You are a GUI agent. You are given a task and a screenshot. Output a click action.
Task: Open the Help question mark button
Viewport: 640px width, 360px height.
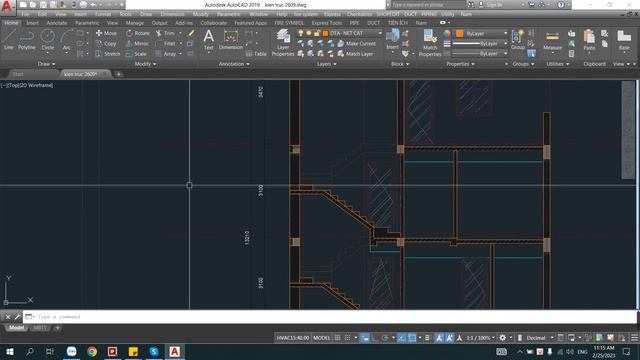561,4
